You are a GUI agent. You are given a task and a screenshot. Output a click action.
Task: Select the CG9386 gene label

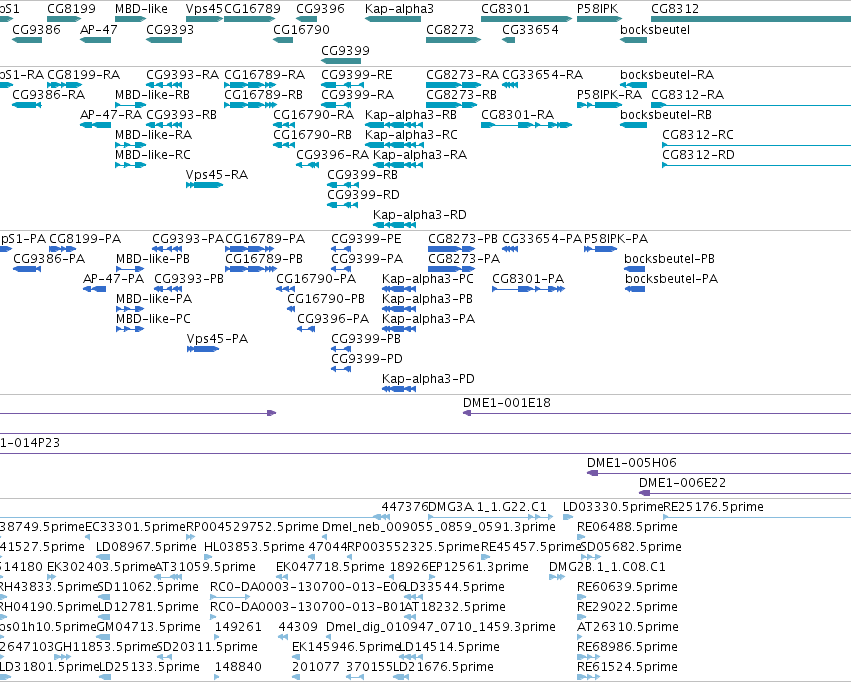click(36, 29)
